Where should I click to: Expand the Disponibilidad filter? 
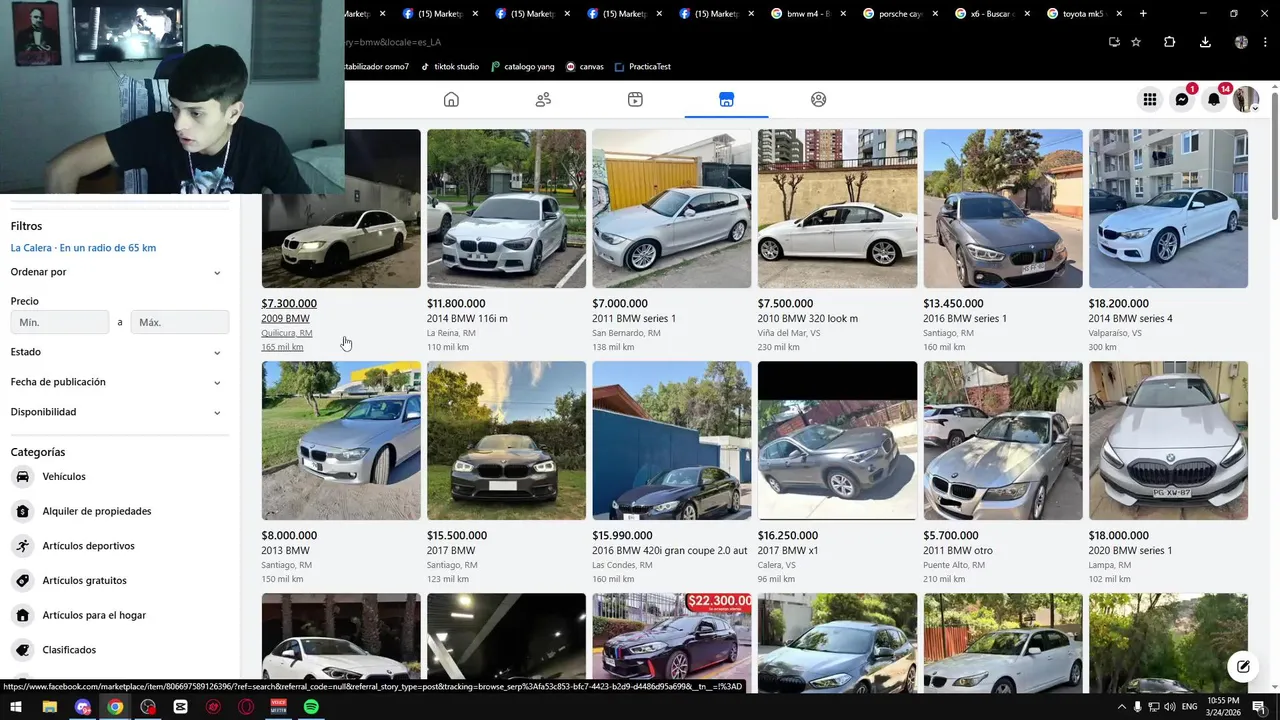(x=119, y=412)
